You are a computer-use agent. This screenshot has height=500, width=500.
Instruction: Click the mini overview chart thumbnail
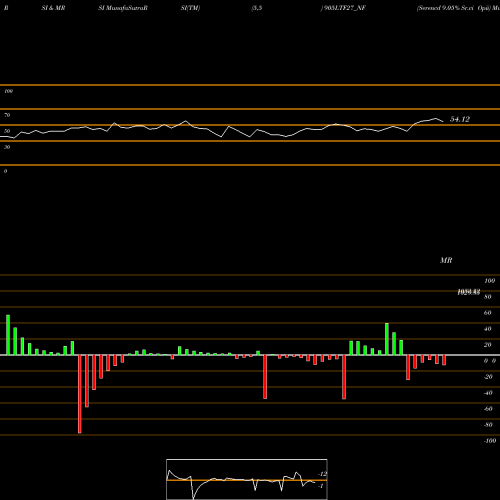coord(247,479)
